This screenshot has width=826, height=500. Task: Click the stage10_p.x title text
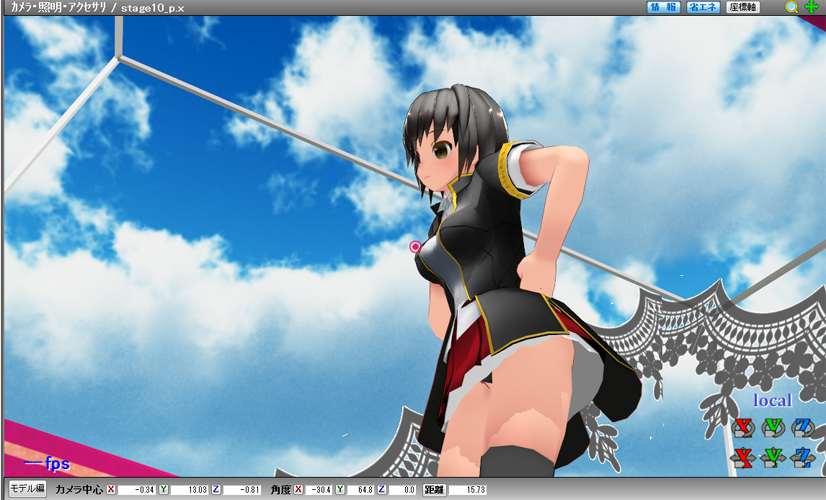point(153,8)
